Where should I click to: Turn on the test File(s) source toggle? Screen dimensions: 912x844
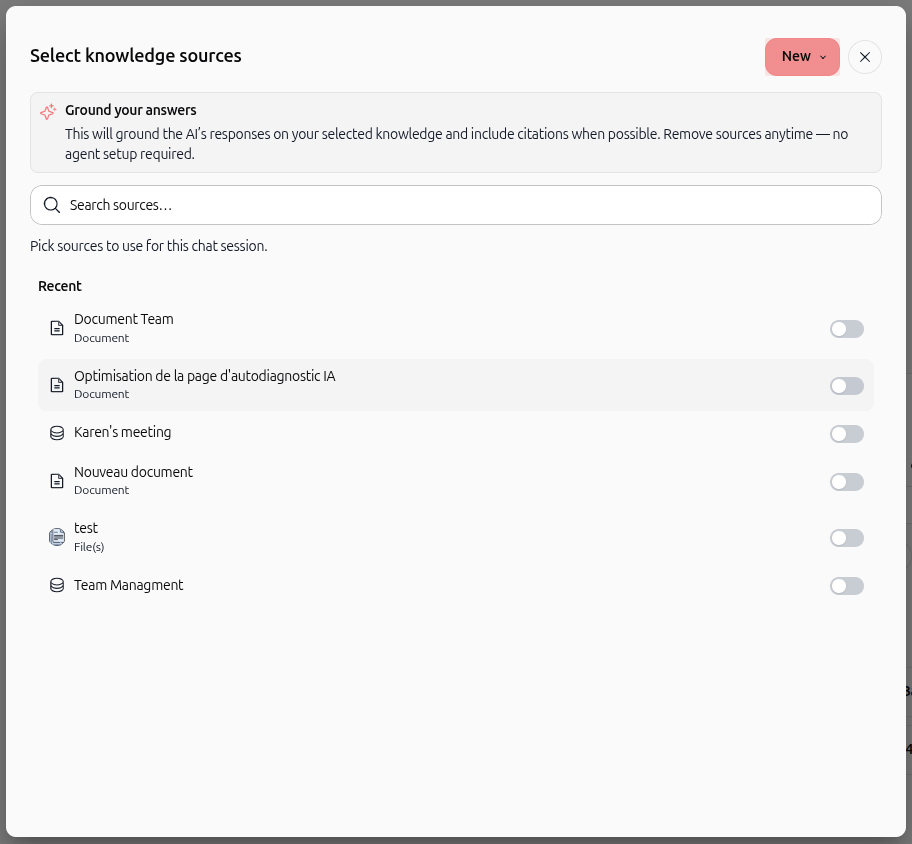(846, 538)
